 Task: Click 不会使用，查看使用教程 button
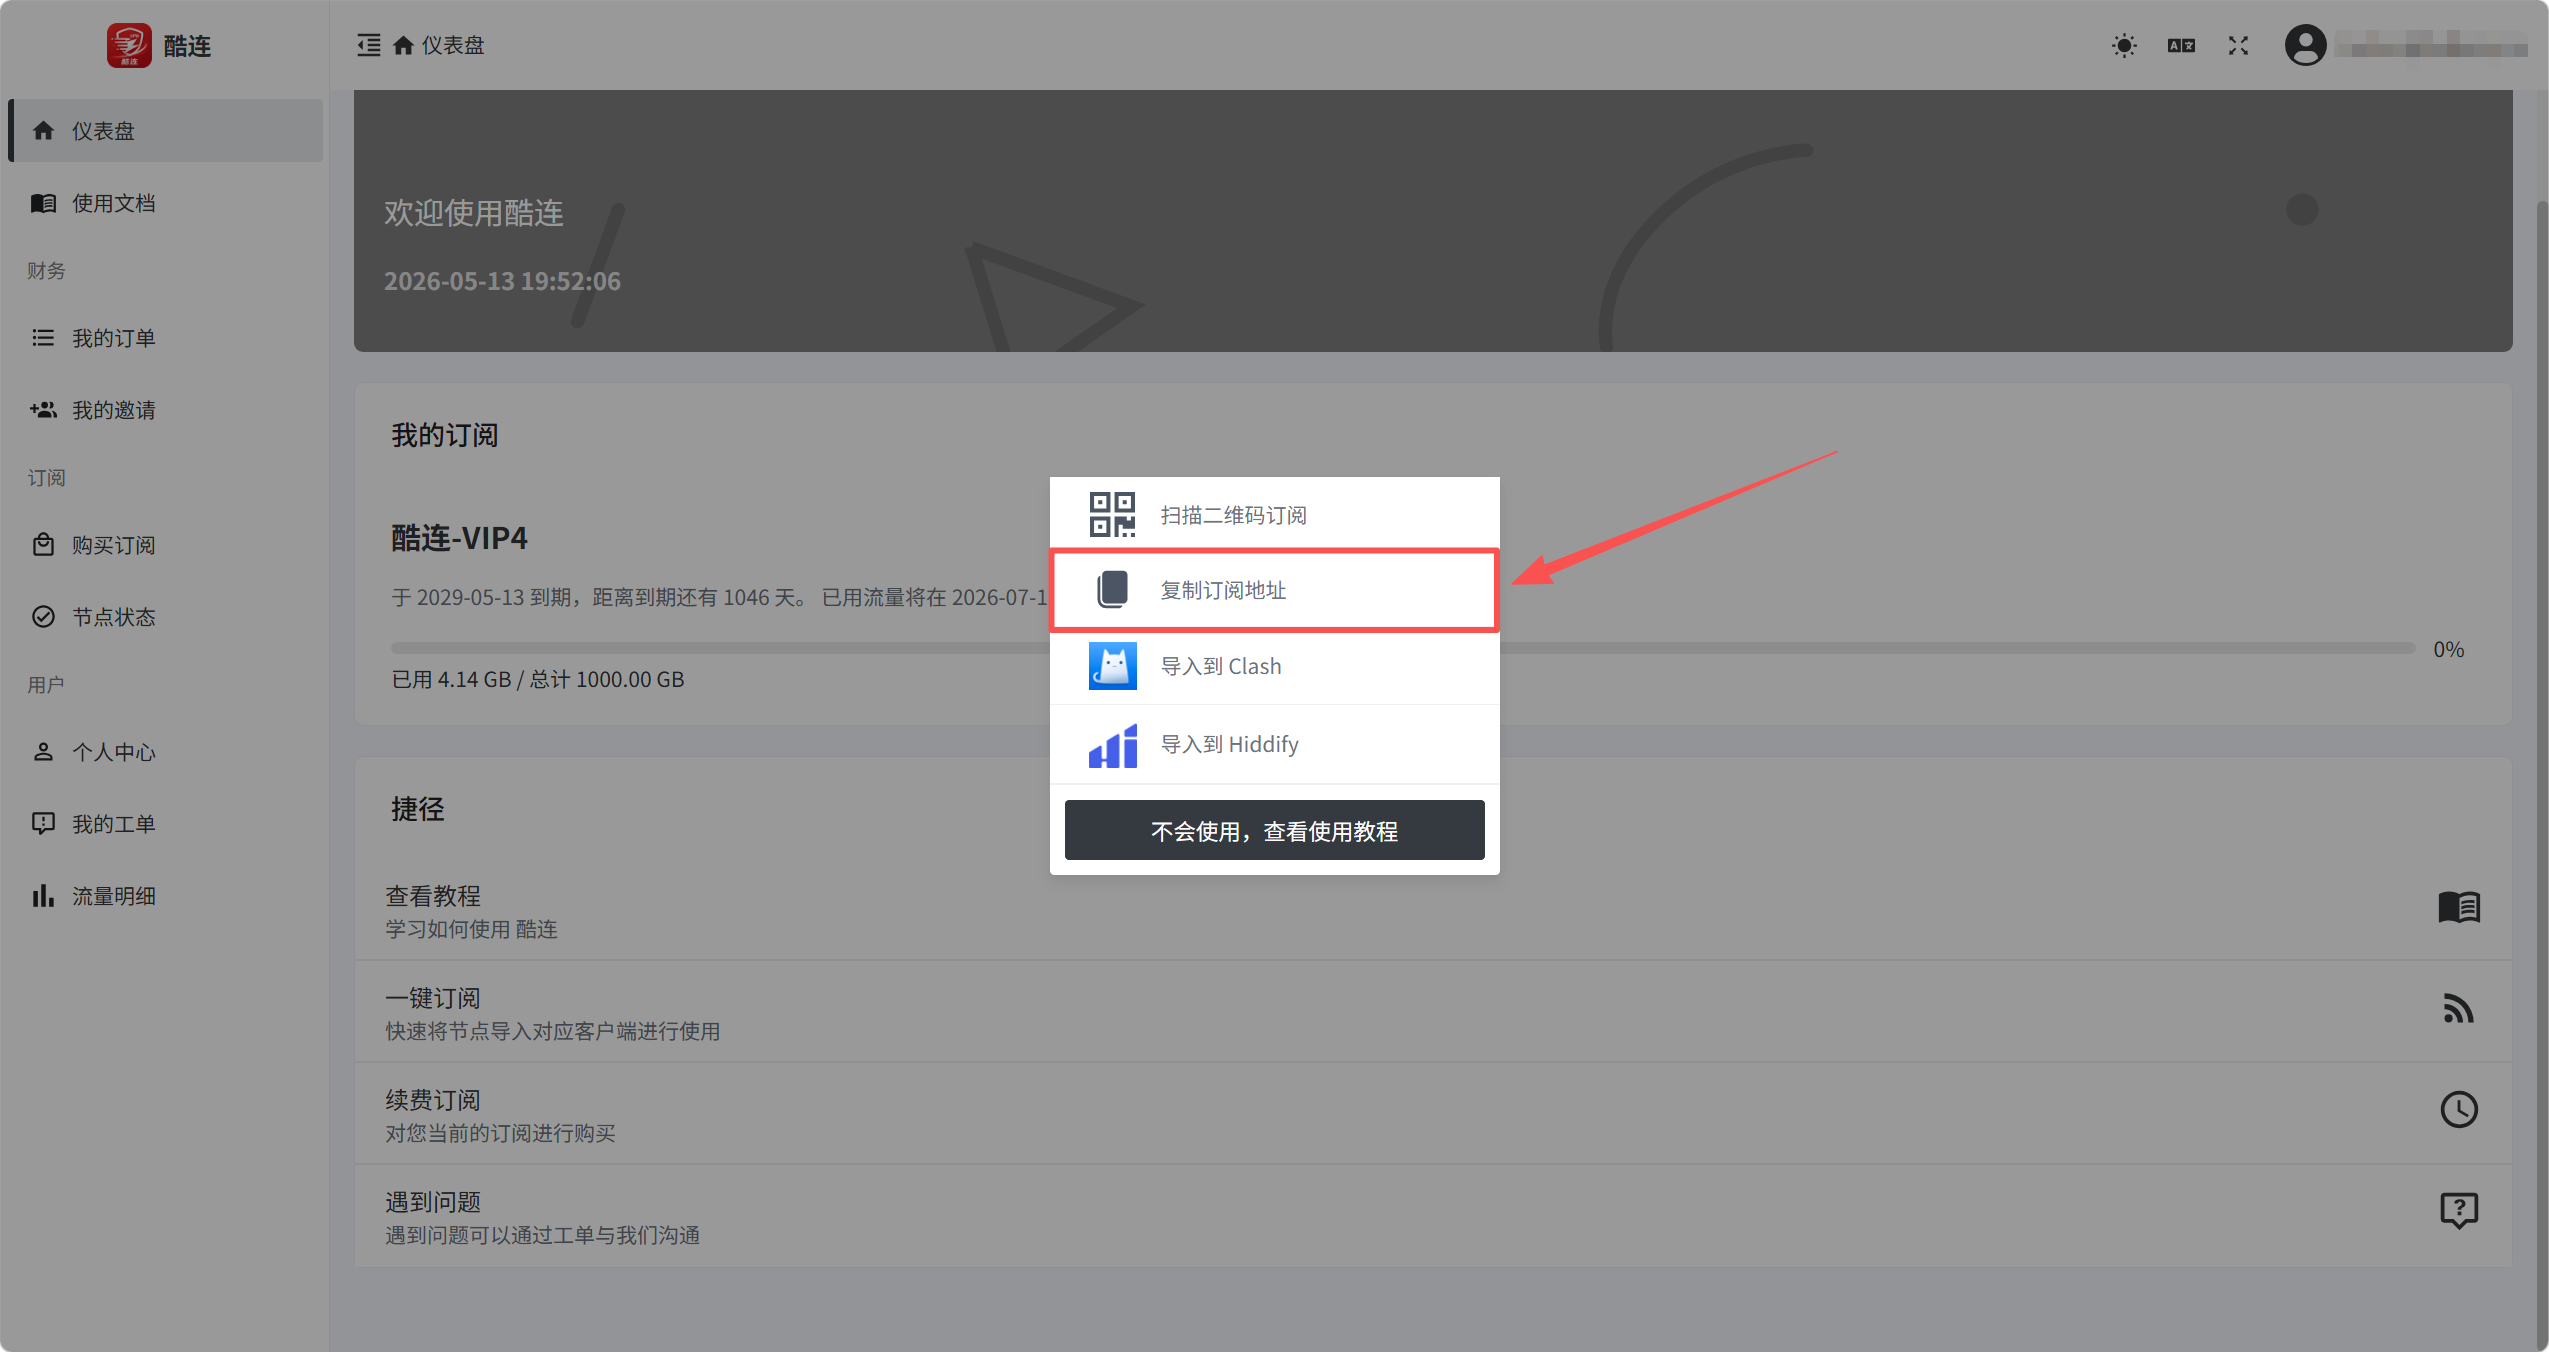click(1274, 830)
